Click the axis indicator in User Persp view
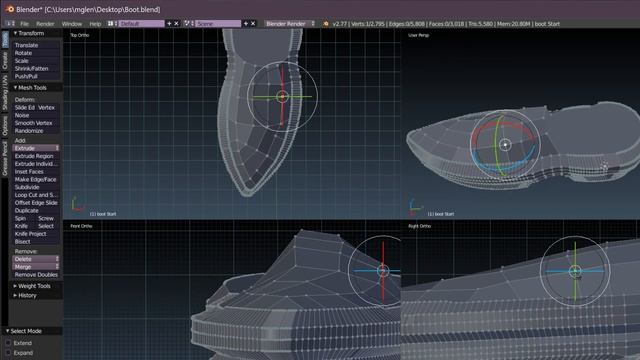This screenshot has width=640, height=360. [415, 206]
